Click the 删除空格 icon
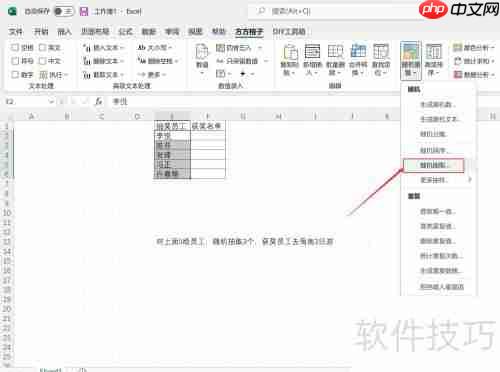 coord(142,61)
